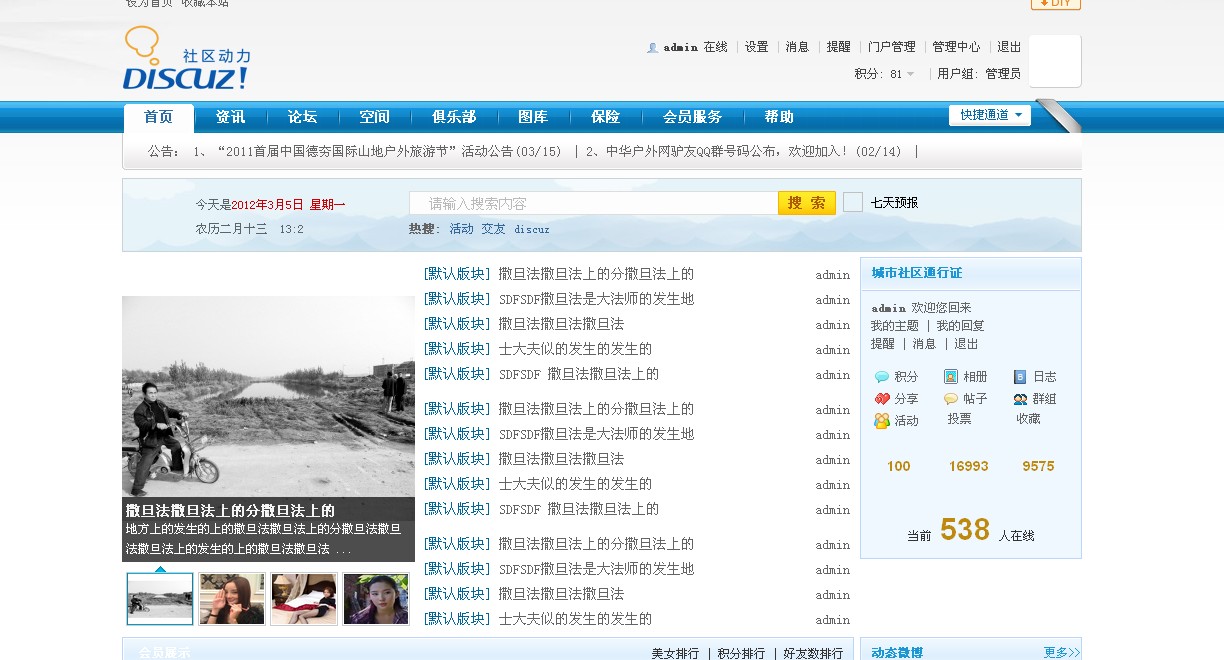This screenshot has width=1224, height=660.
Task: Focus the 请输入搜索内容 search field
Action: click(x=594, y=203)
